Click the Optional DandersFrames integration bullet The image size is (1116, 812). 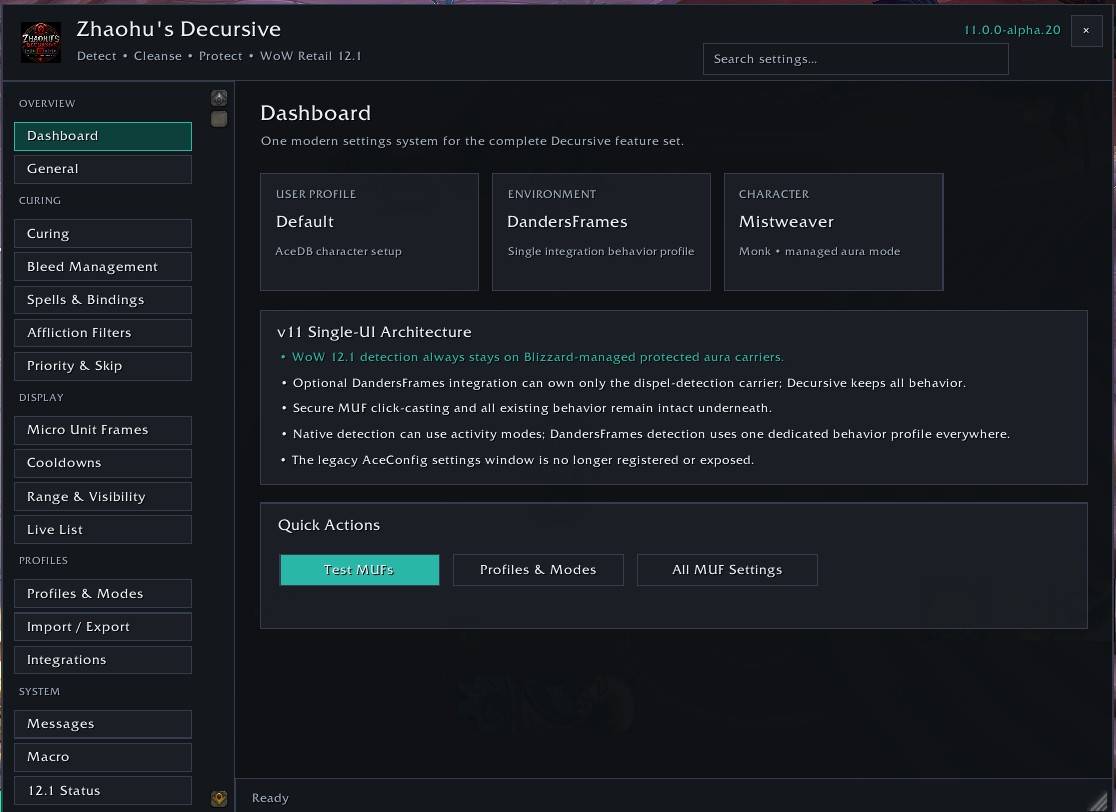coord(623,383)
